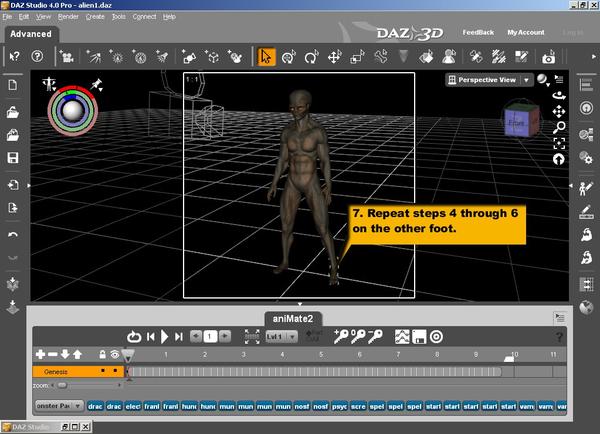Play the aniMate2 animation

165,337
